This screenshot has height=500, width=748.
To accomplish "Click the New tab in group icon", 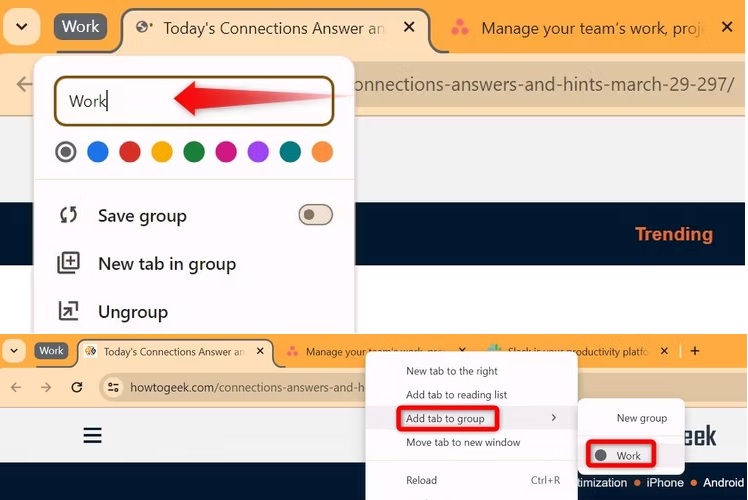I will tap(68, 264).
